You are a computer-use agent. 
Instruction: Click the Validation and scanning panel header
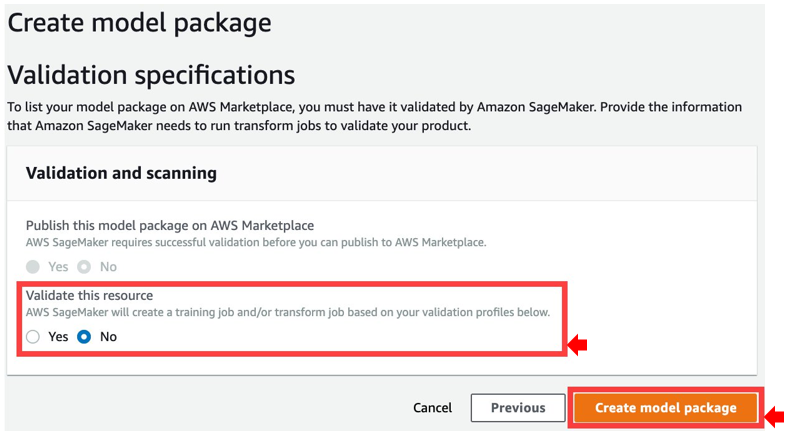pyautogui.click(x=121, y=173)
